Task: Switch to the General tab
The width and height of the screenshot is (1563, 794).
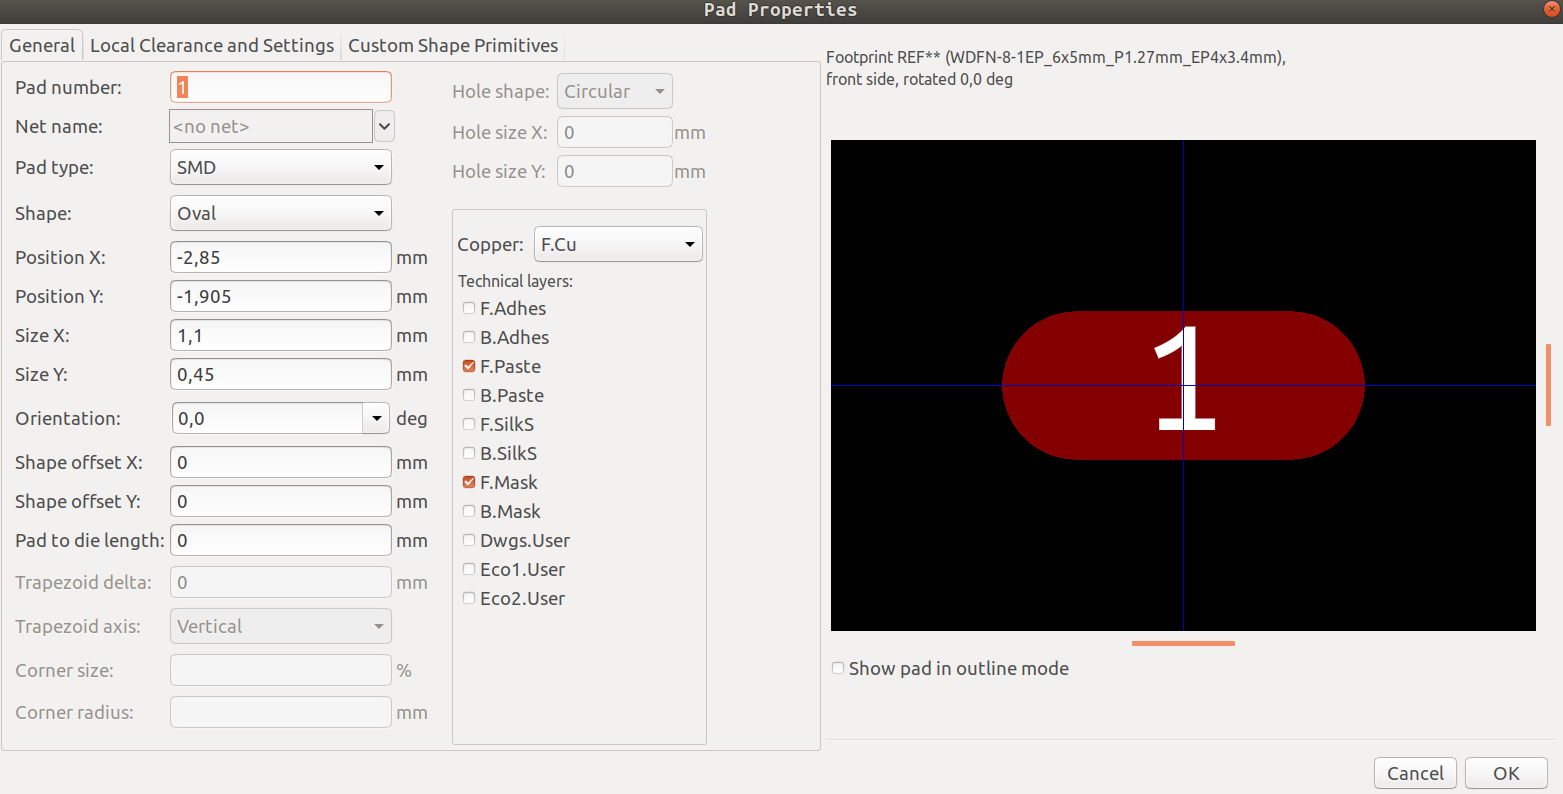Action: coord(42,46)
